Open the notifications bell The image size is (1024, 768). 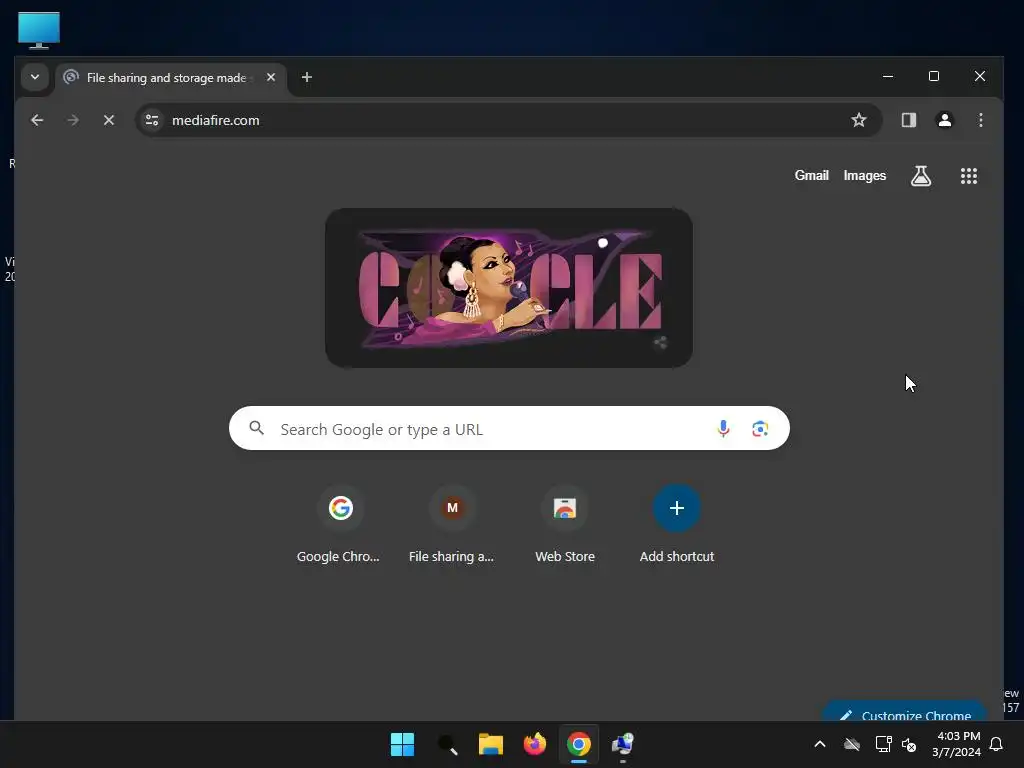[996, 744]
